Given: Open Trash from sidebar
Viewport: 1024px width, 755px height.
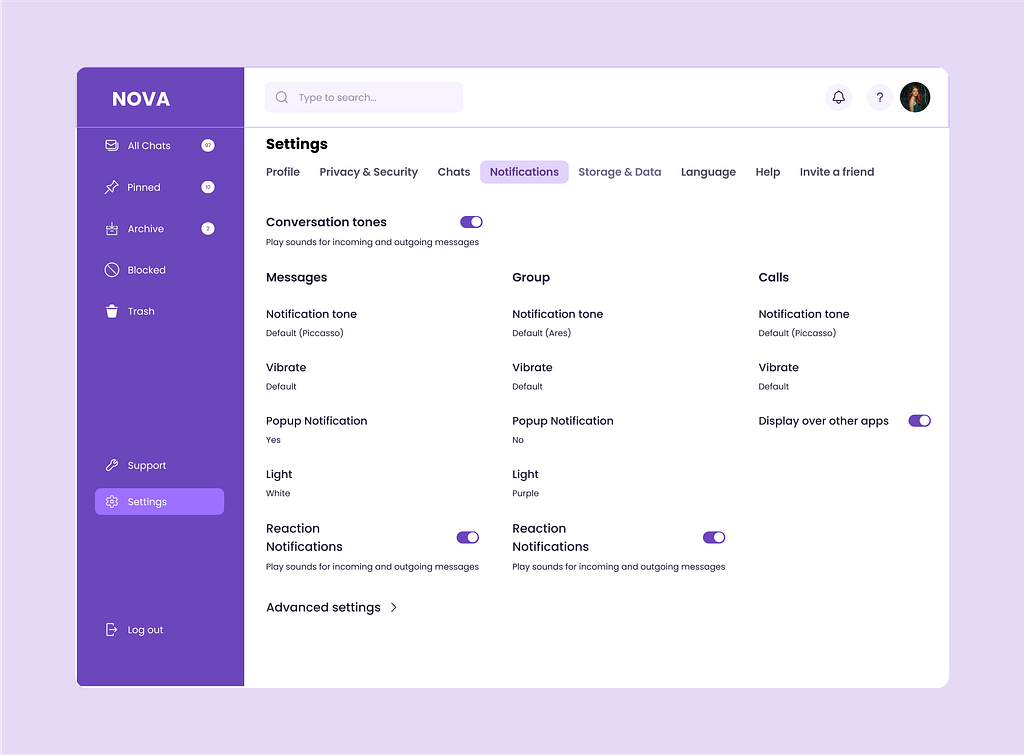Looking at the screenshot, I should [160, 312].
